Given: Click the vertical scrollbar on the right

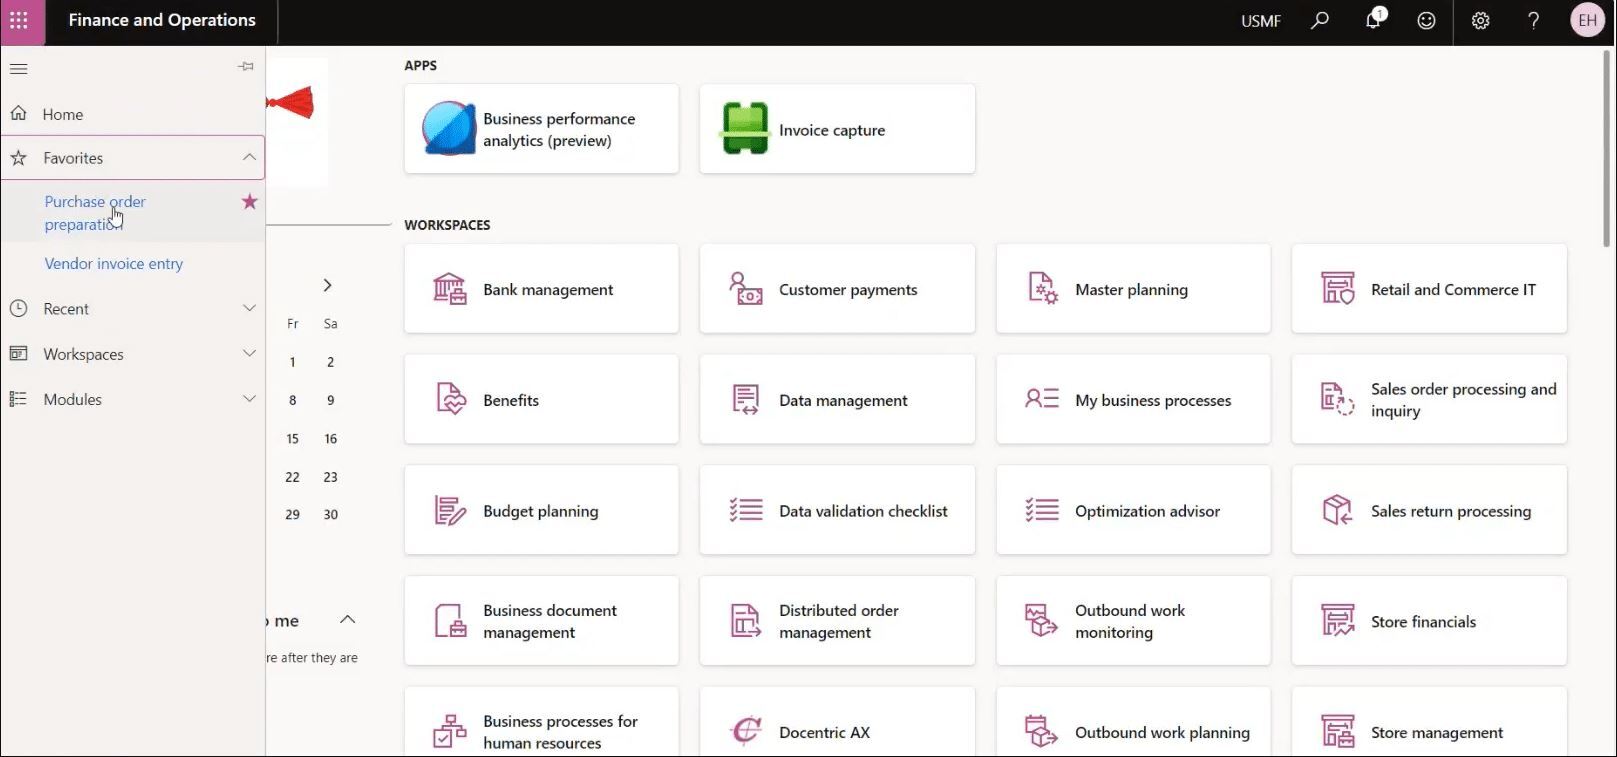Looking at the screenshot, I should tap(1607, 150).
